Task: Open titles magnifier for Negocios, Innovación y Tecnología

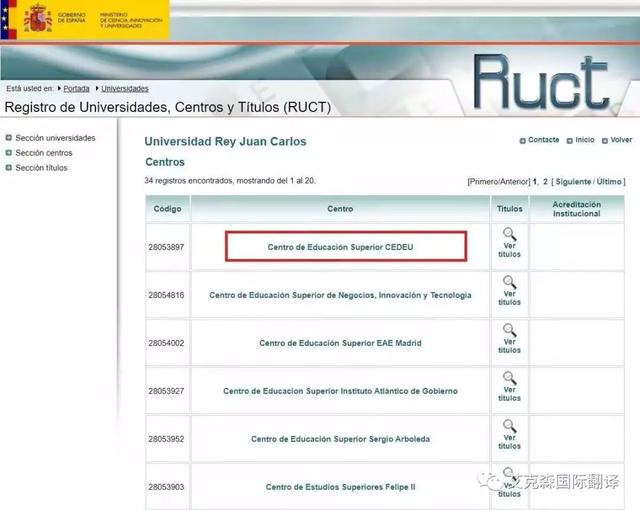Action: coord(509,282)
